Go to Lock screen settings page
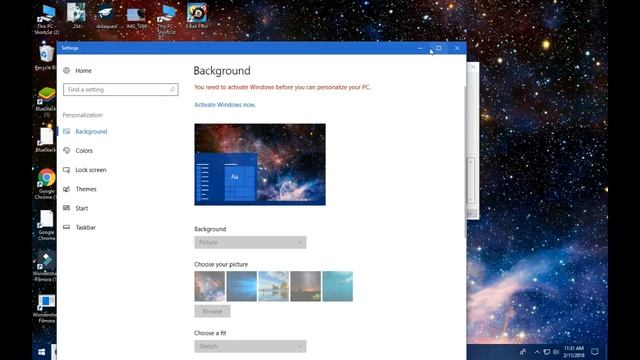This screenshot has width=640, height=360. (91, 170)
